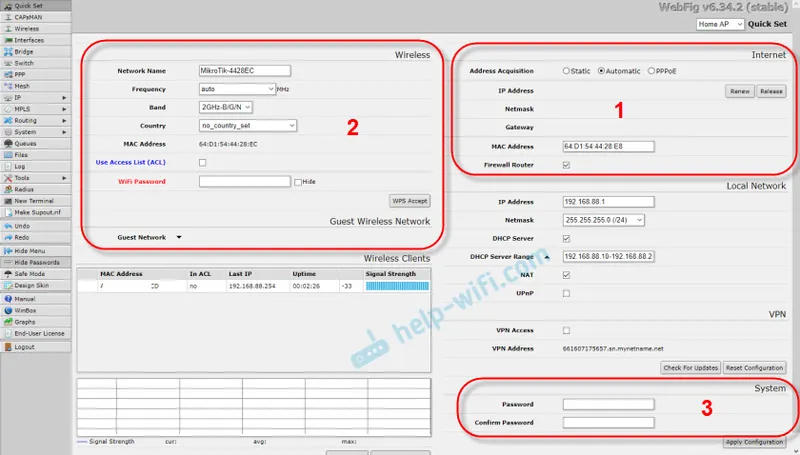Toggle Use Access List (ACL) checkbox

(203, 162)
